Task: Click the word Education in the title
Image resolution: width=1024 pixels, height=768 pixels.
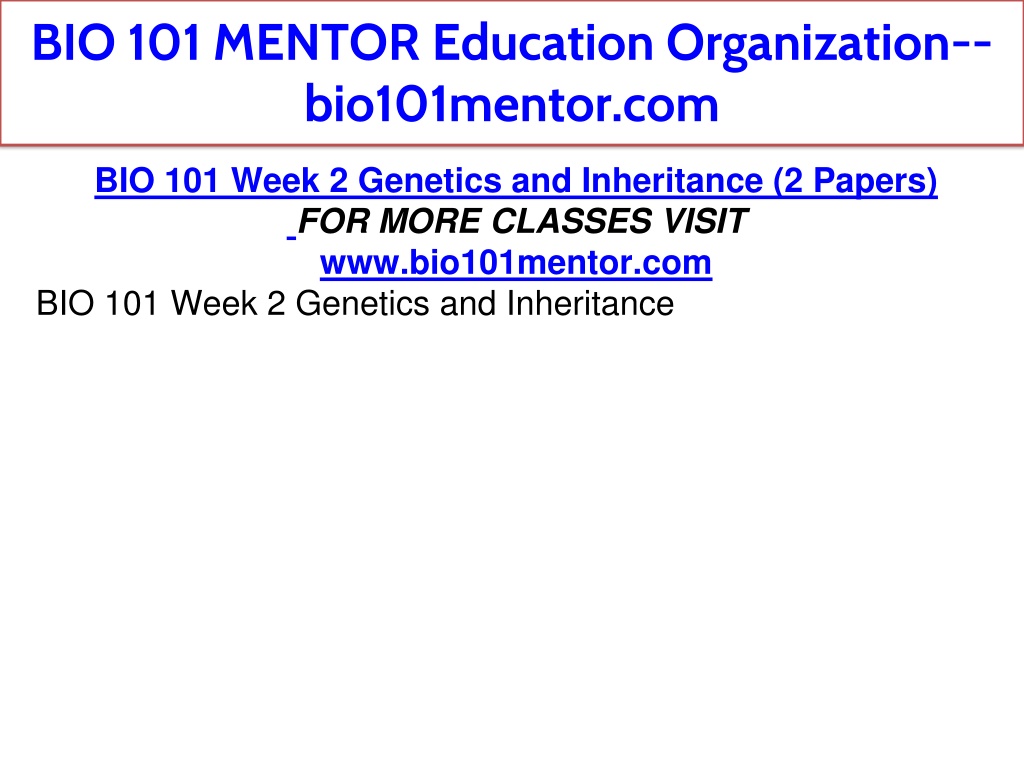Action: (x=543, y=43)
